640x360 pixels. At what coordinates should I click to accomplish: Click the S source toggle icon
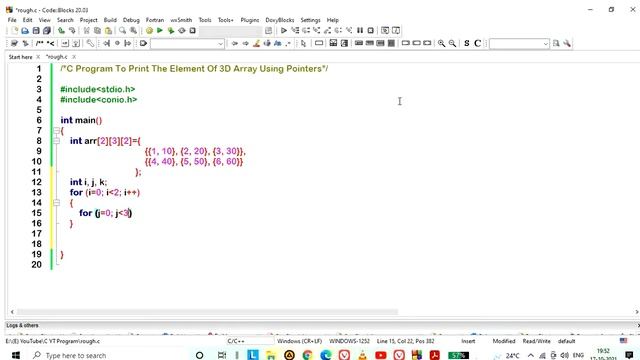467,43
